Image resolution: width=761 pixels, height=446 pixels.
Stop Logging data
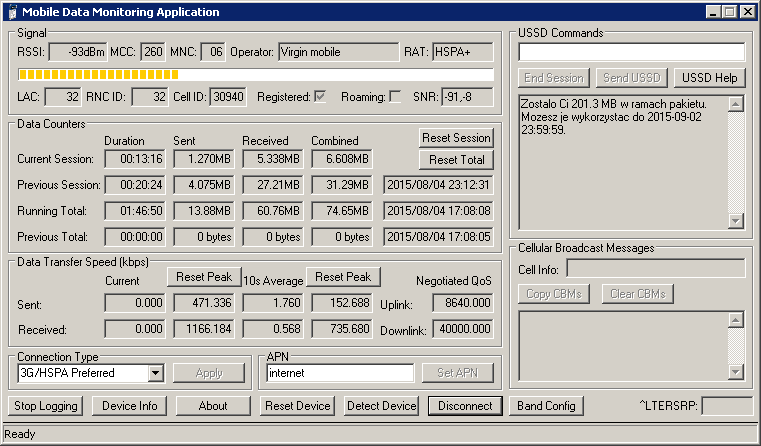tap(46, 406)
